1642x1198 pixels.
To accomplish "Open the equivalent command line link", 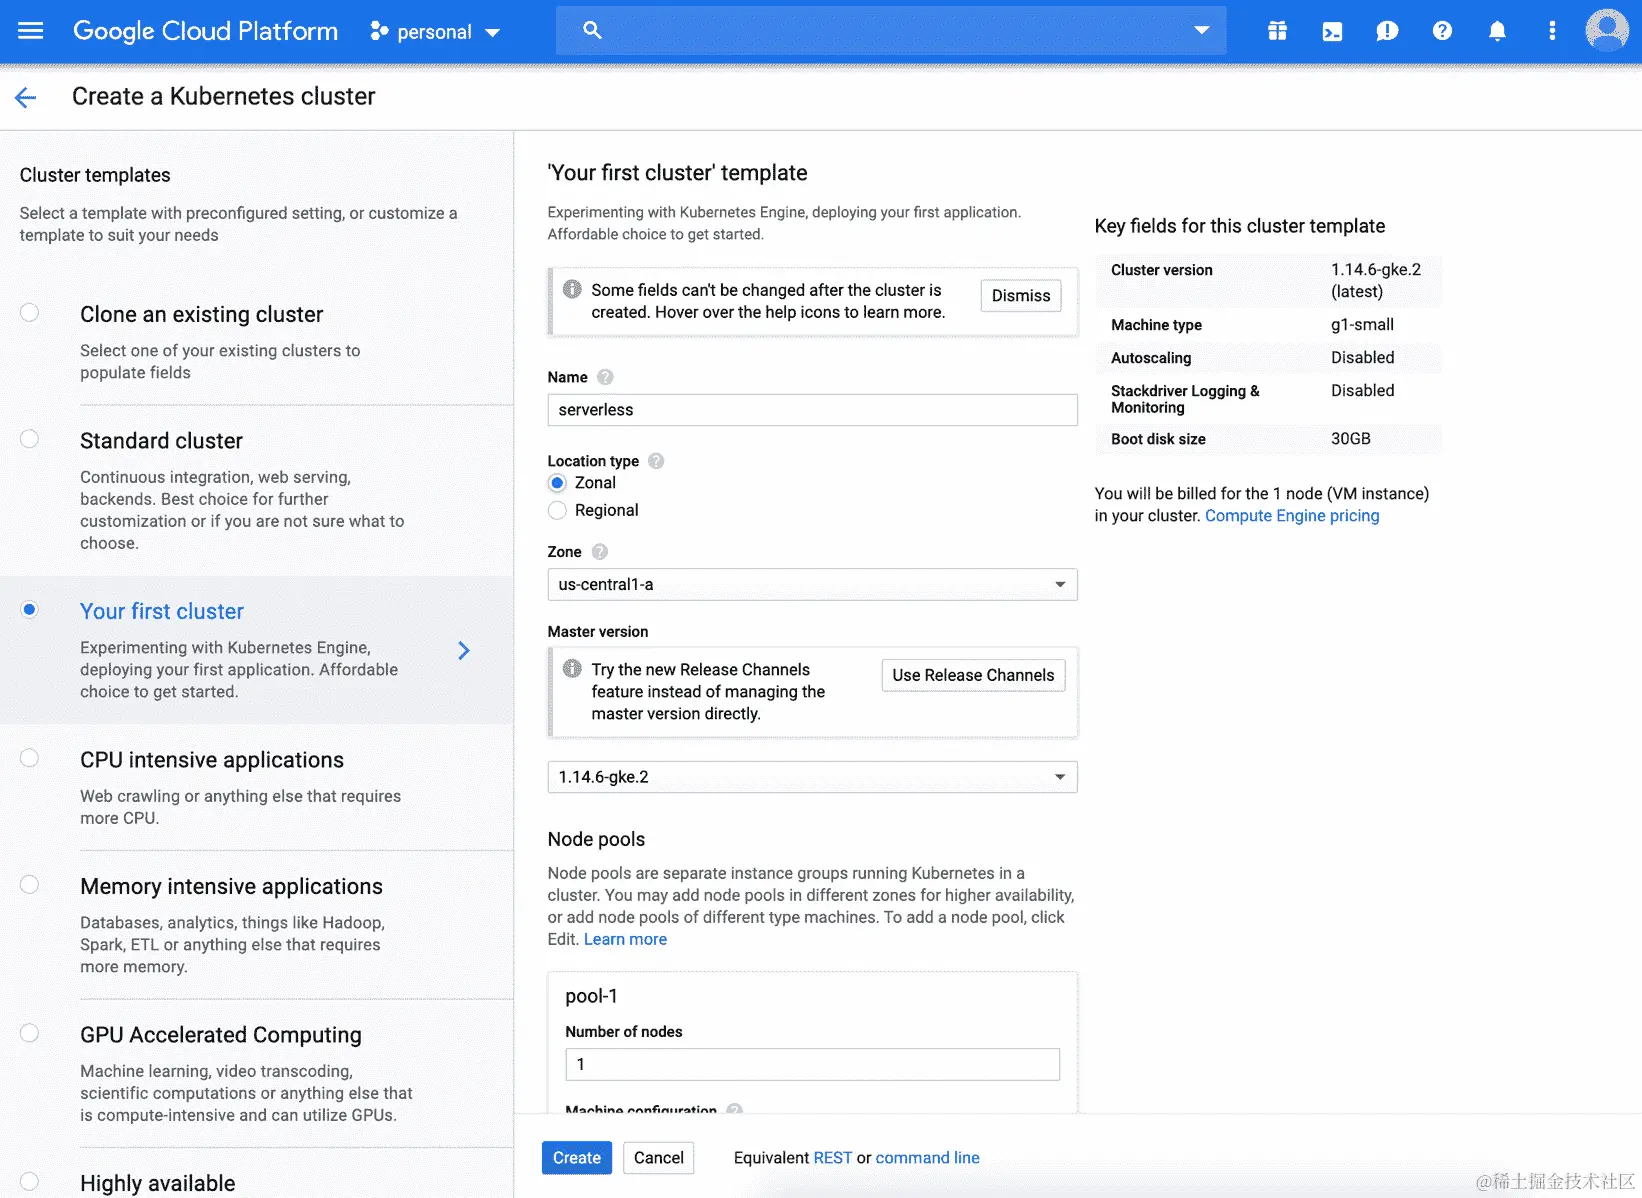I will point(927,1158).
